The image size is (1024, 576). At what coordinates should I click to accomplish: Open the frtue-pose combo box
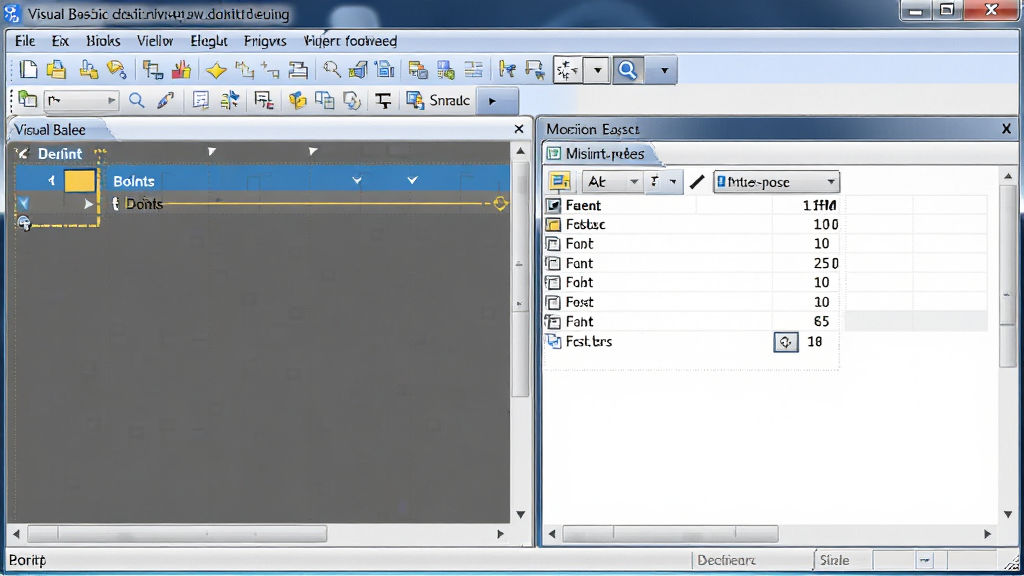tap(776, 182)
